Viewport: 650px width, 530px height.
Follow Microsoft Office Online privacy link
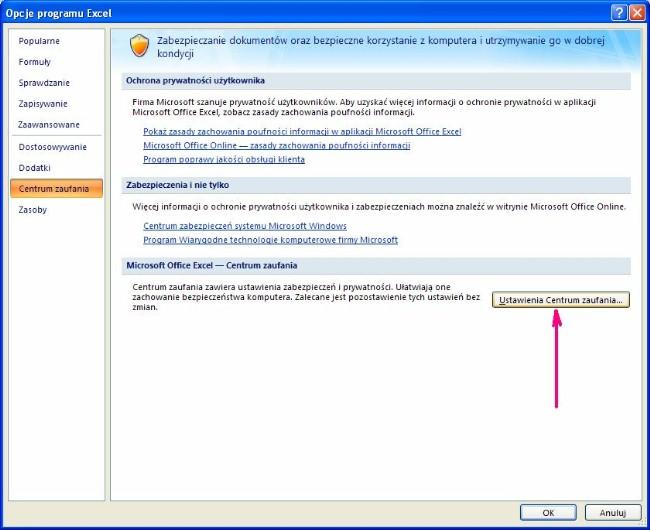276,145
